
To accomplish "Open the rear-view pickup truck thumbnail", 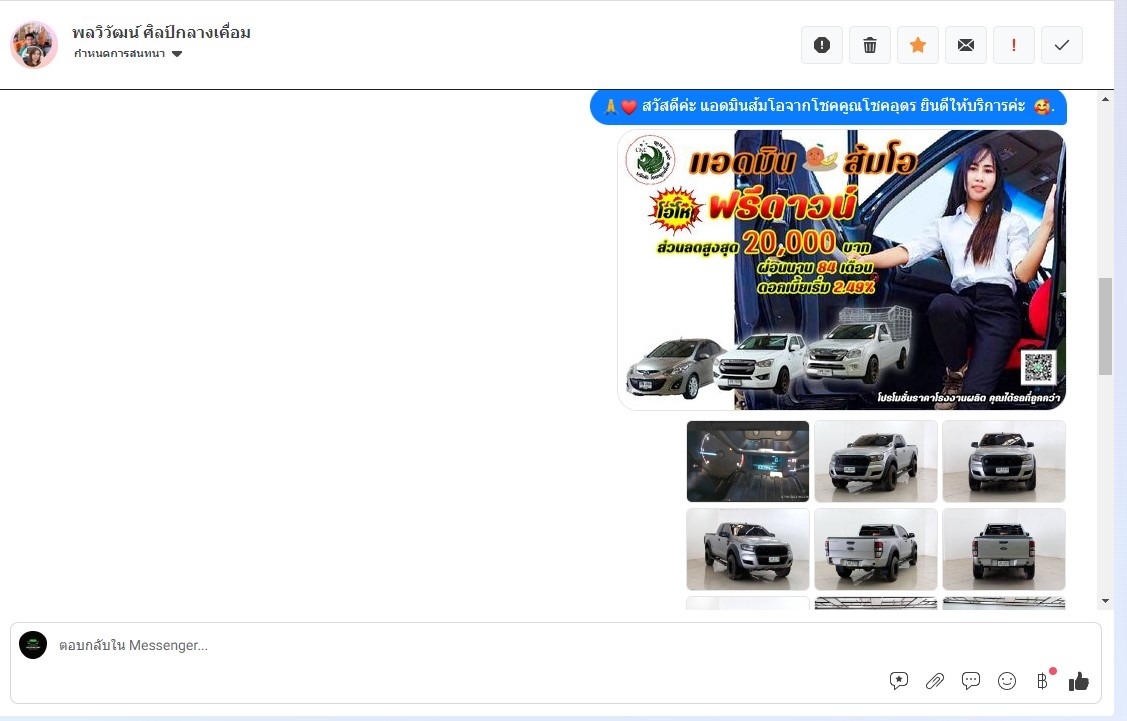I will pos(1004,549).
